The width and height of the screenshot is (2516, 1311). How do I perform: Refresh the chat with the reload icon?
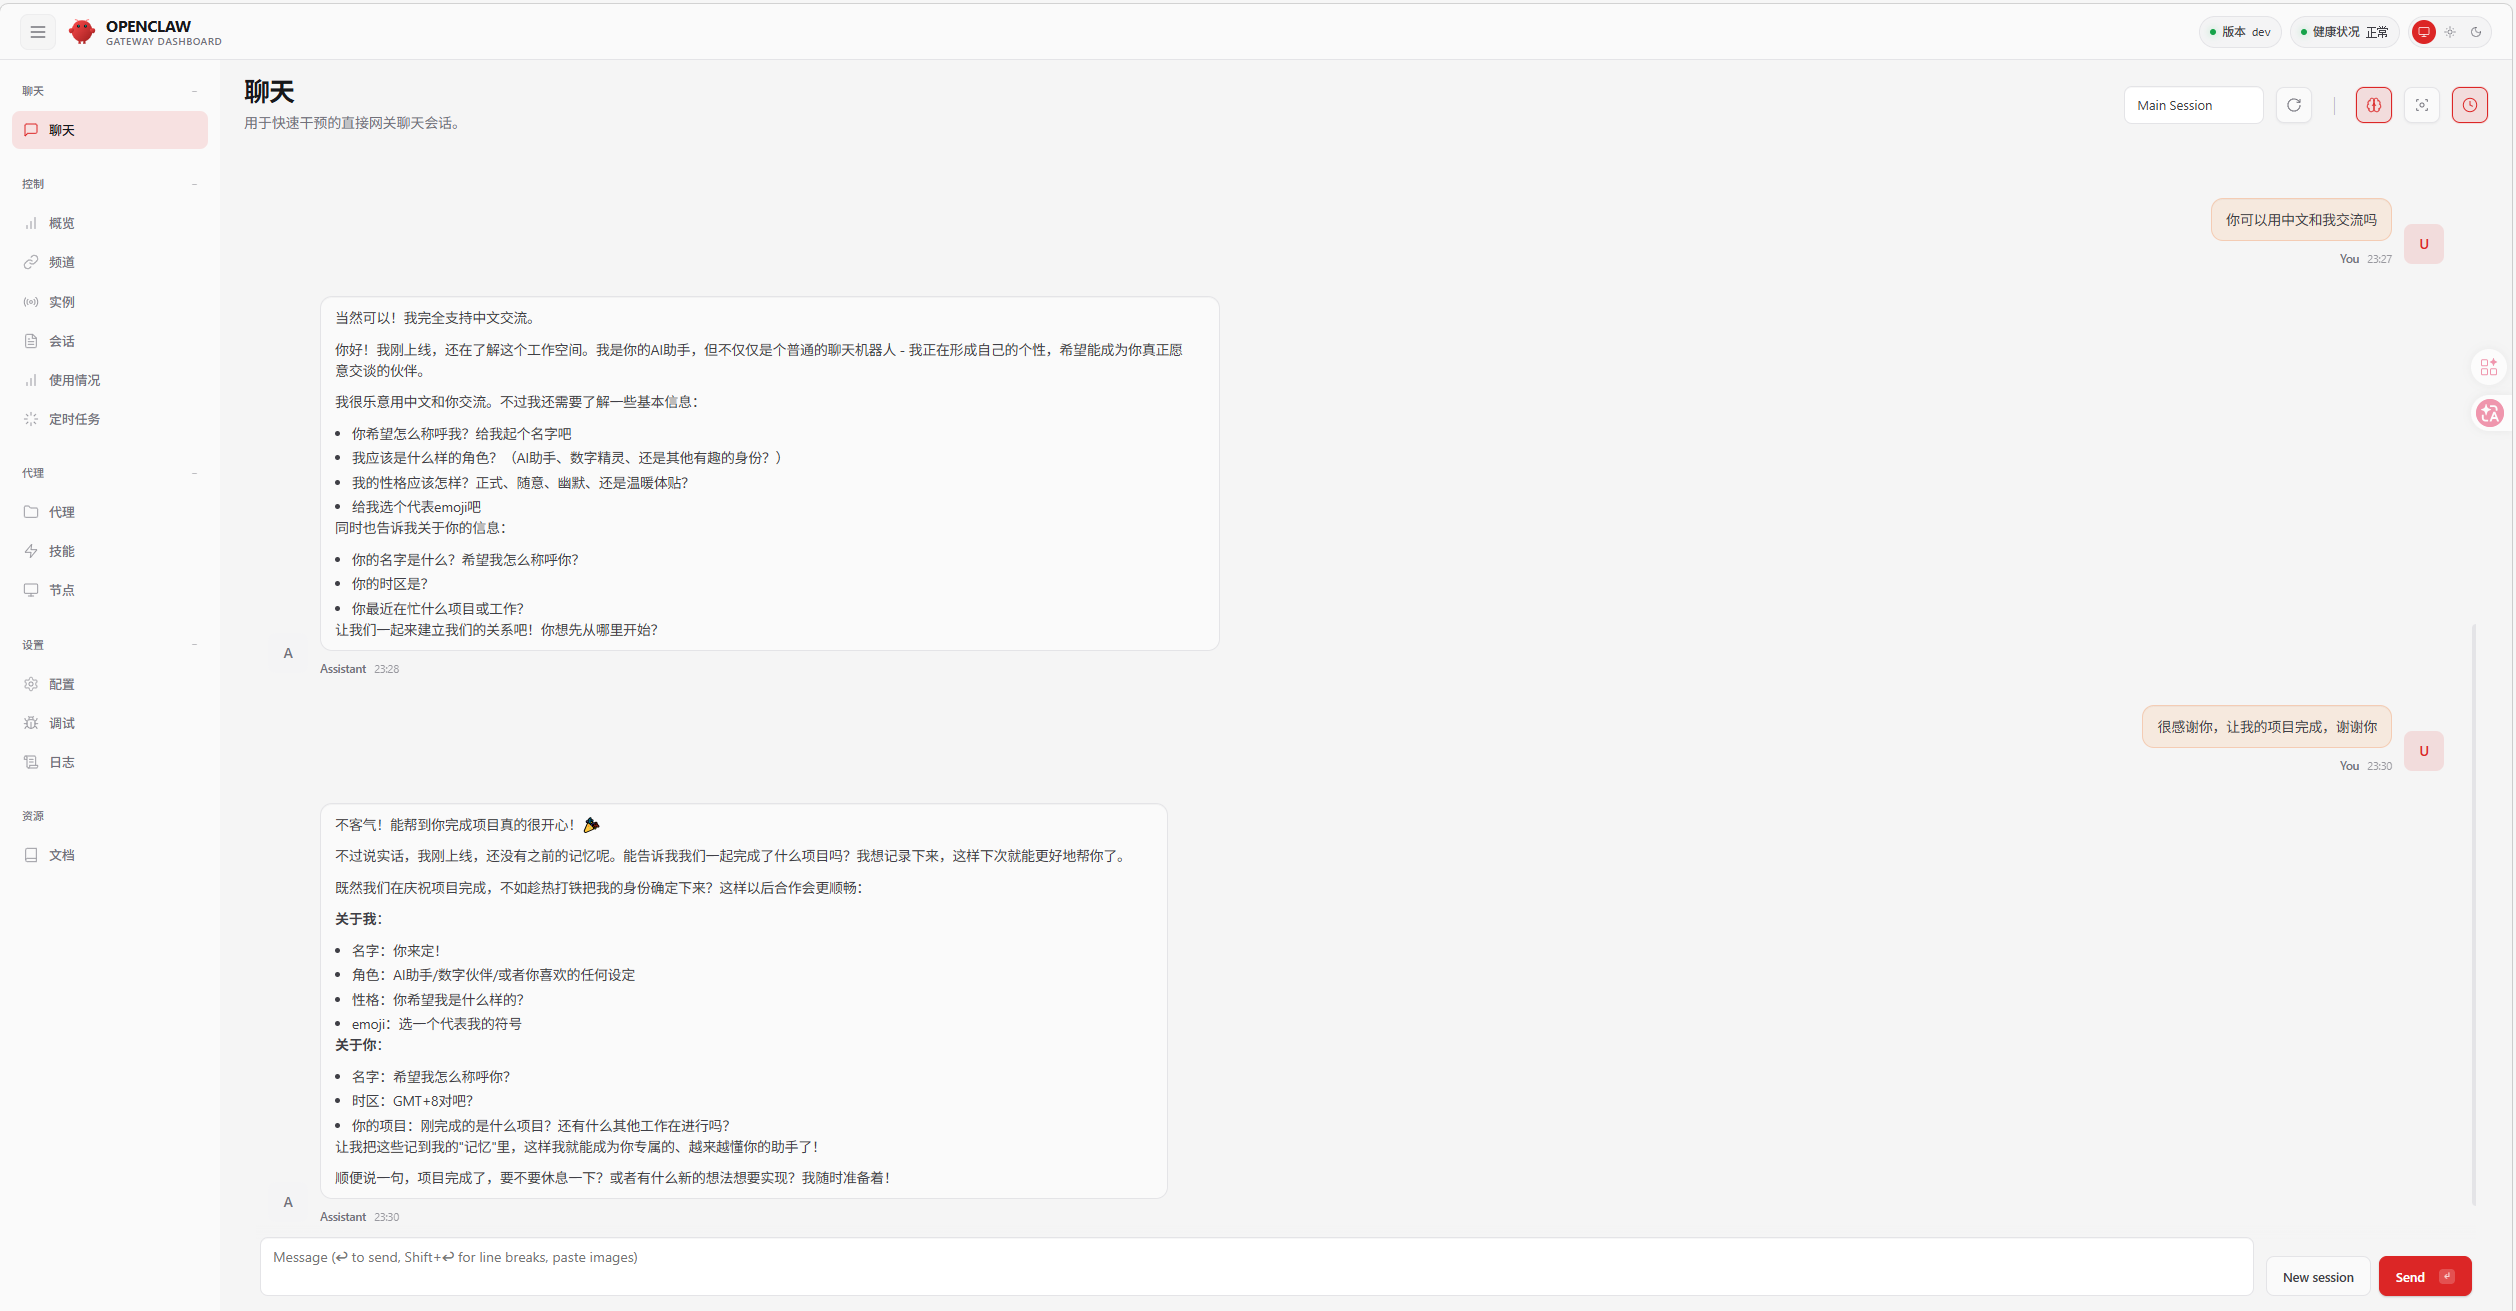(x=2294, y=105)
